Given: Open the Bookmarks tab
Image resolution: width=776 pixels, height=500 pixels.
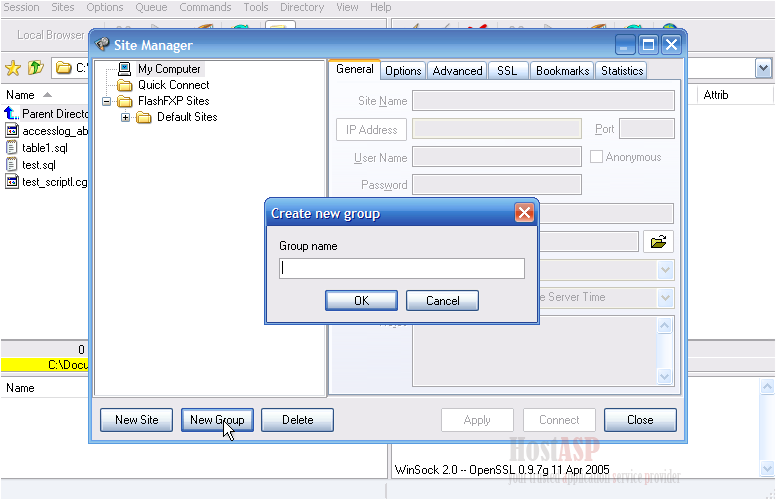Looking at the screenshot, I should tap(562, 71).
